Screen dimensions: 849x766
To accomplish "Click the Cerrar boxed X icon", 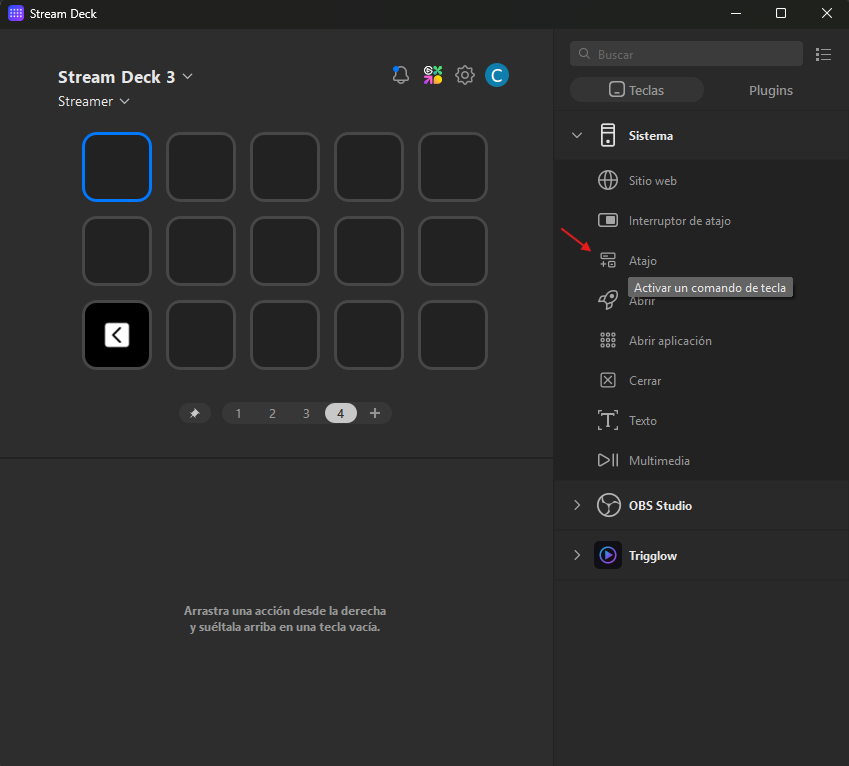I will (x=608, y=380).
